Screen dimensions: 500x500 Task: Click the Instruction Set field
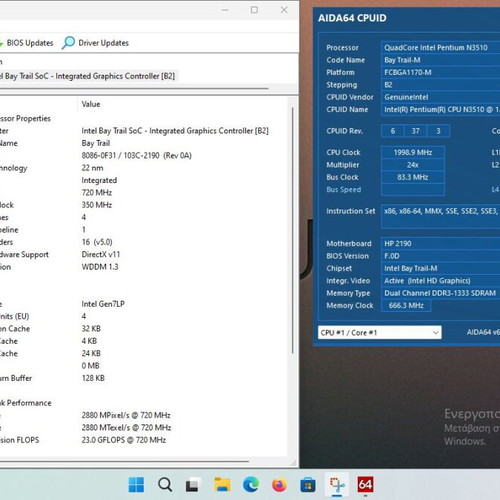440,217
